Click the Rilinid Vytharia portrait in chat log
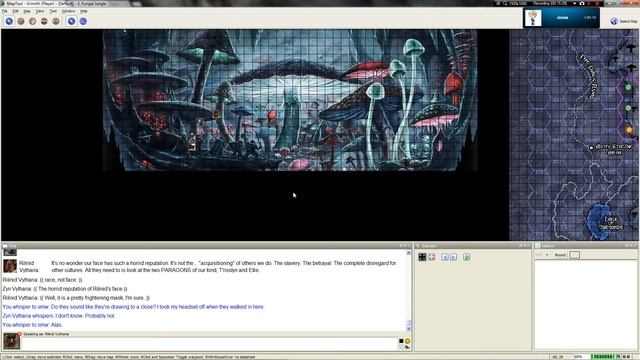 pyautogui.click(x=10, y=266)
